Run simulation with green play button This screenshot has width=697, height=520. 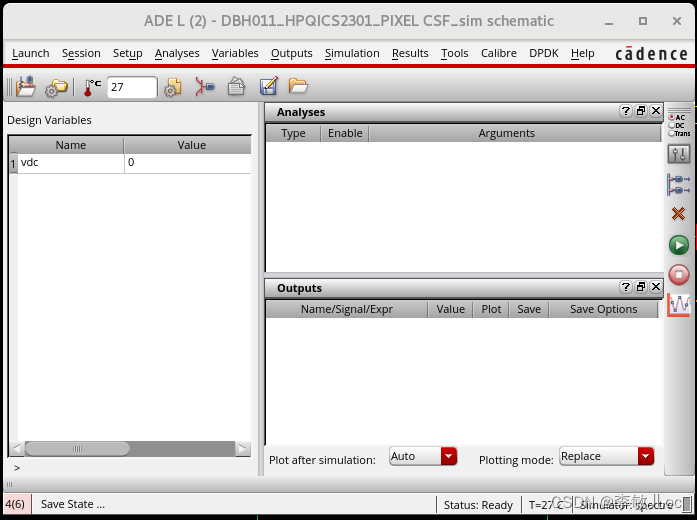(679, 245)
